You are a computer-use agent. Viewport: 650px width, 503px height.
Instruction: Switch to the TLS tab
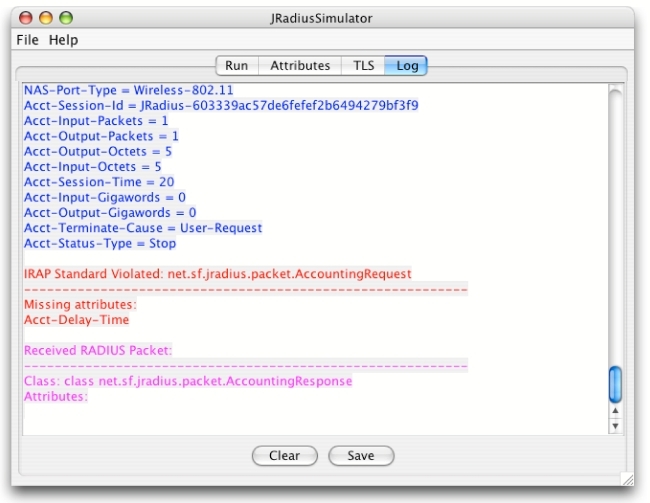[364, 66]
